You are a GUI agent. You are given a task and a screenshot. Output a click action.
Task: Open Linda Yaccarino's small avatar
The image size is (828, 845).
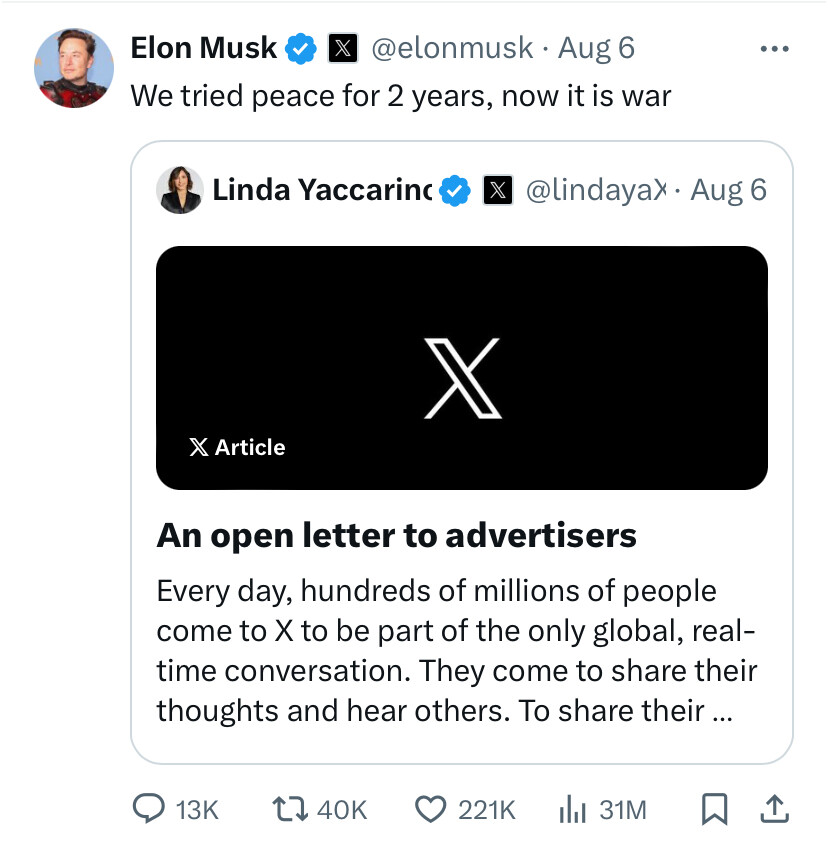coord(180,190)
